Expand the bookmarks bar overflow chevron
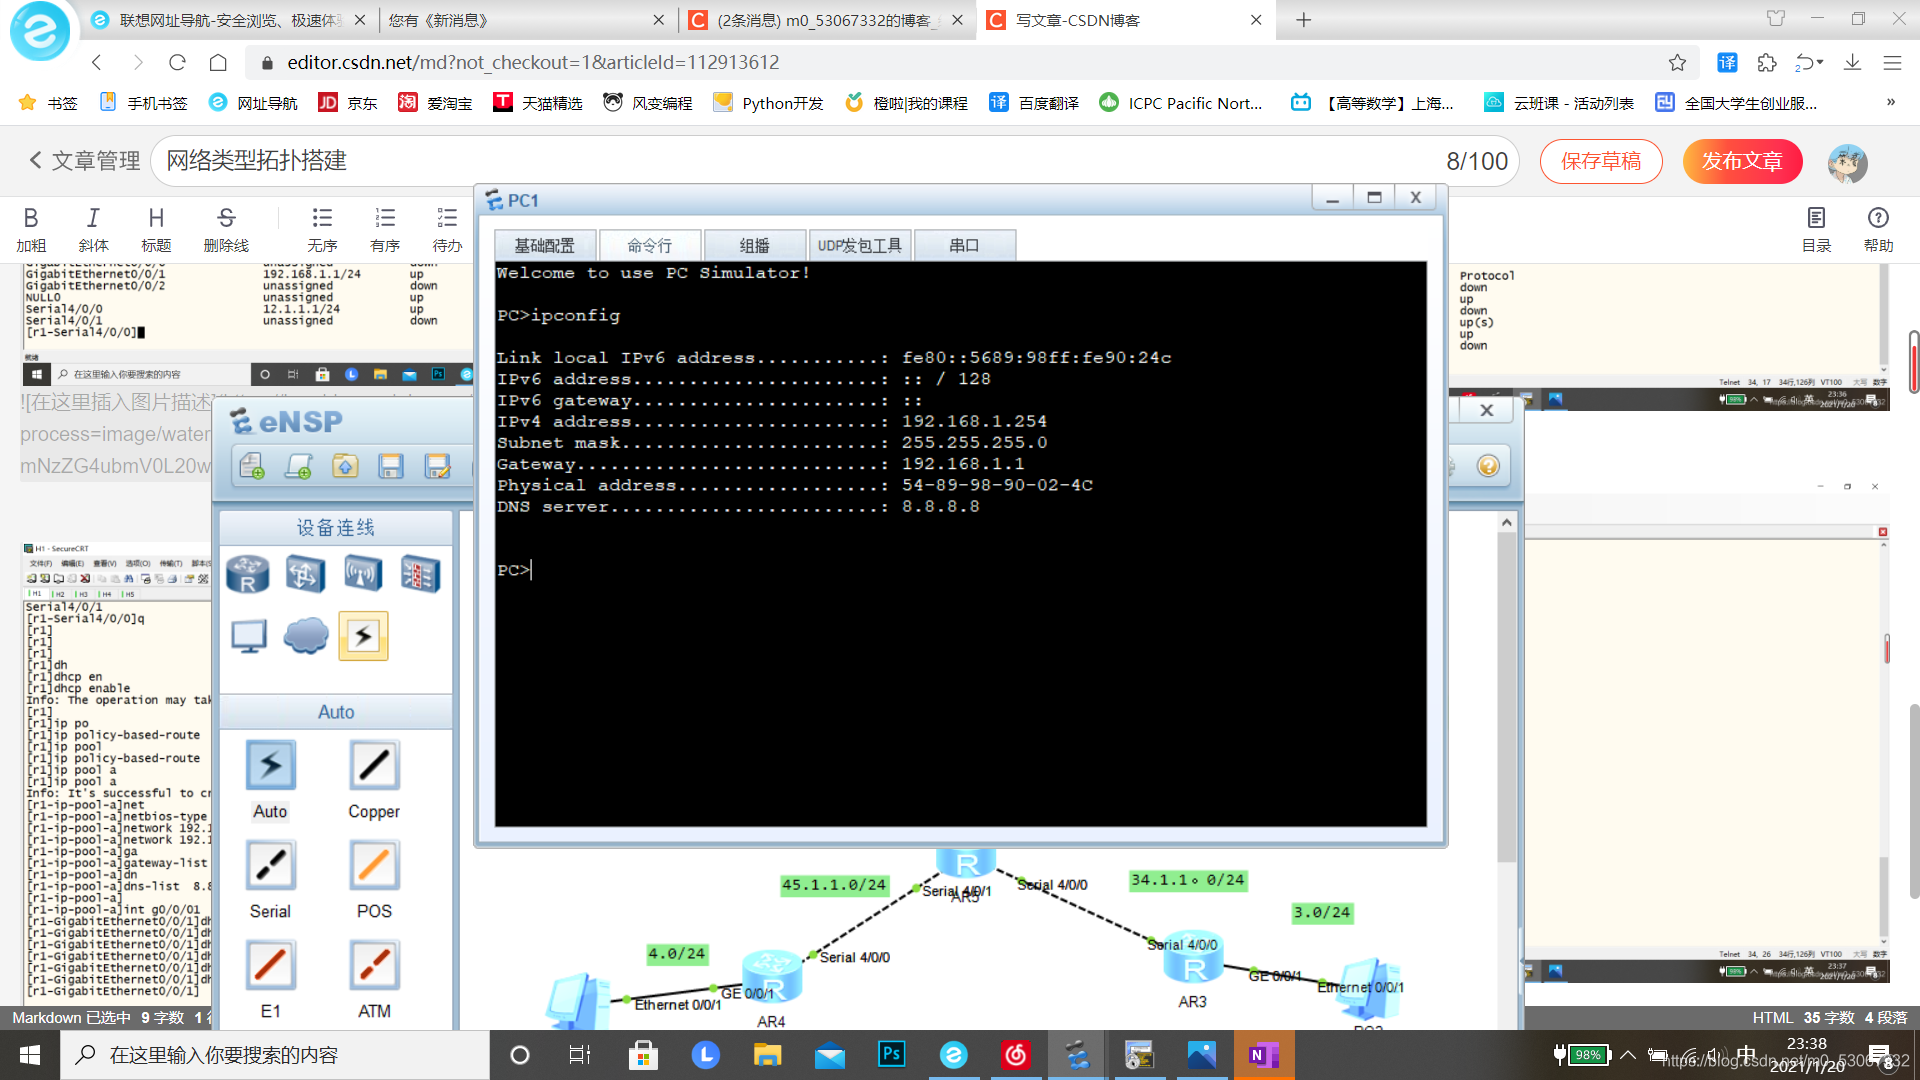 pyautogui.click(x=1890, y=102)
